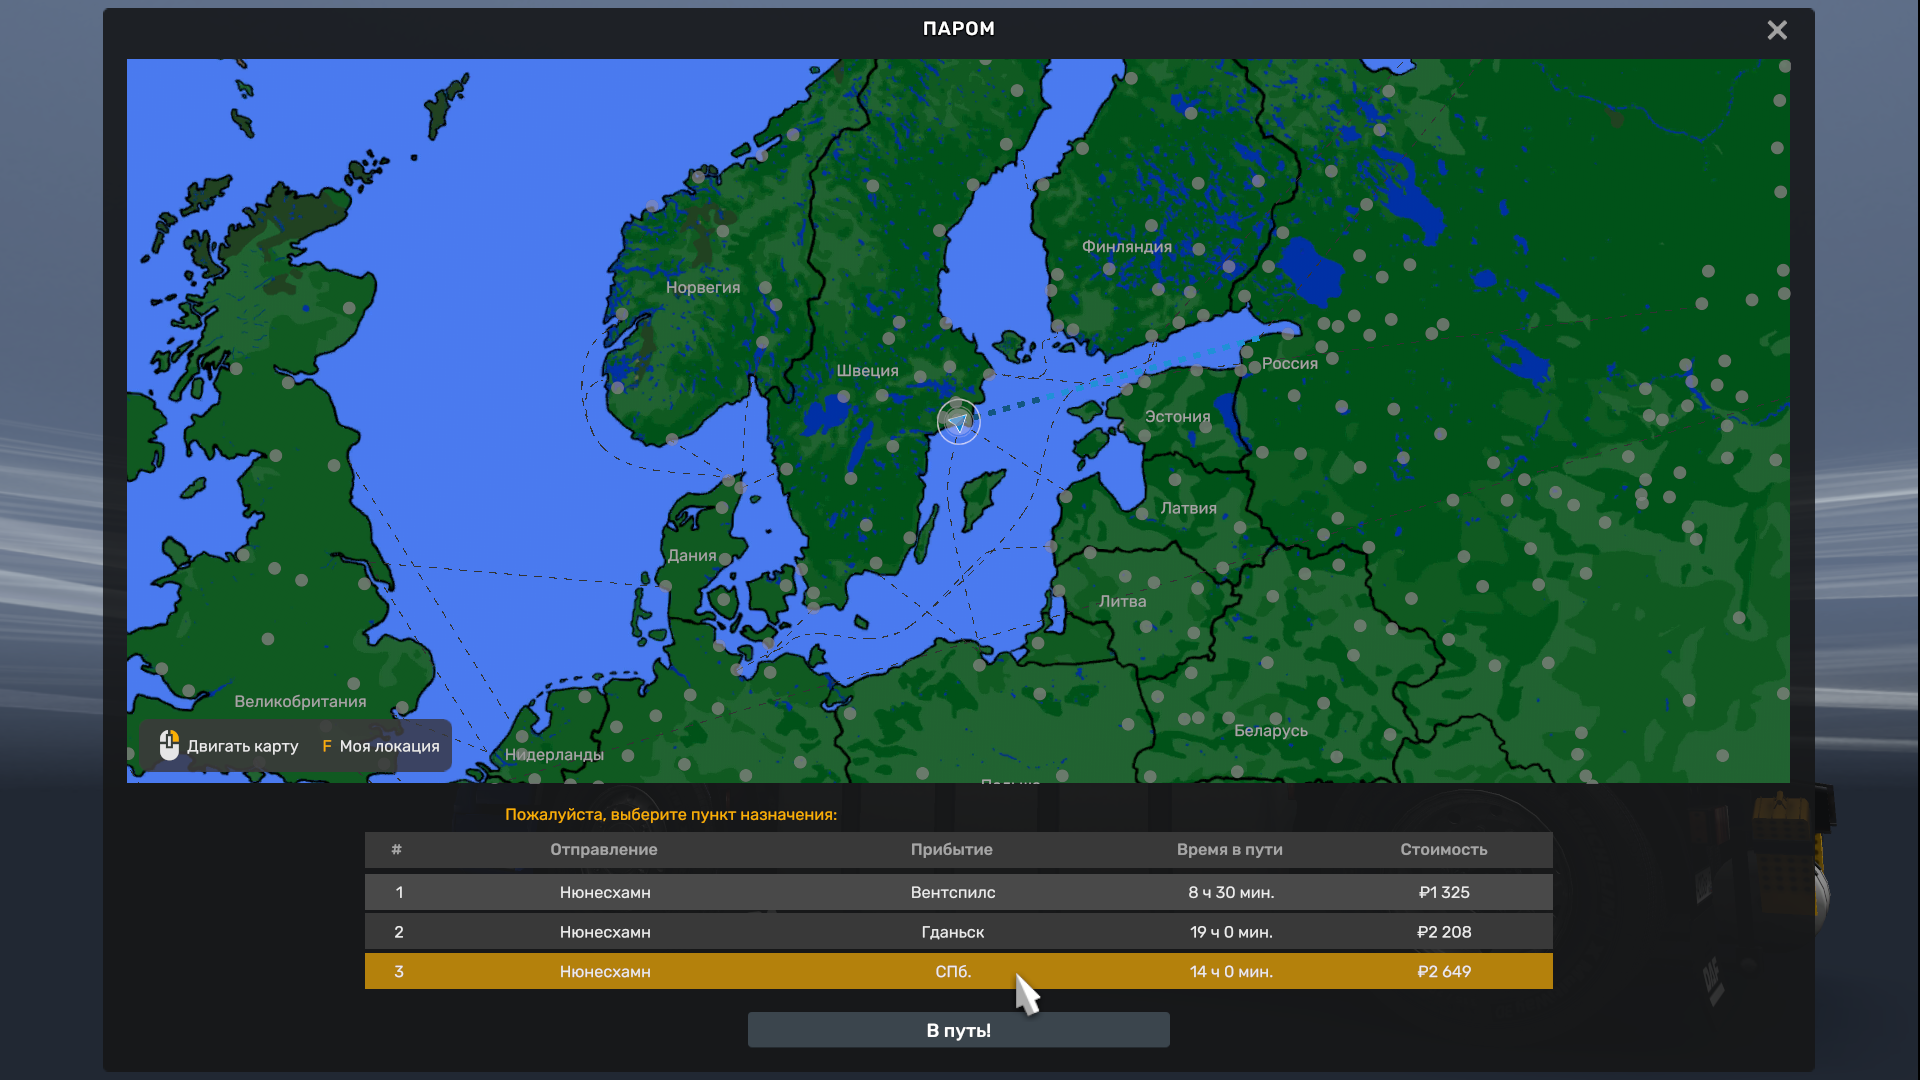Select ferry route to СПб.
Viewport: 1920px width, 1080px height.
tap(958, 971)
